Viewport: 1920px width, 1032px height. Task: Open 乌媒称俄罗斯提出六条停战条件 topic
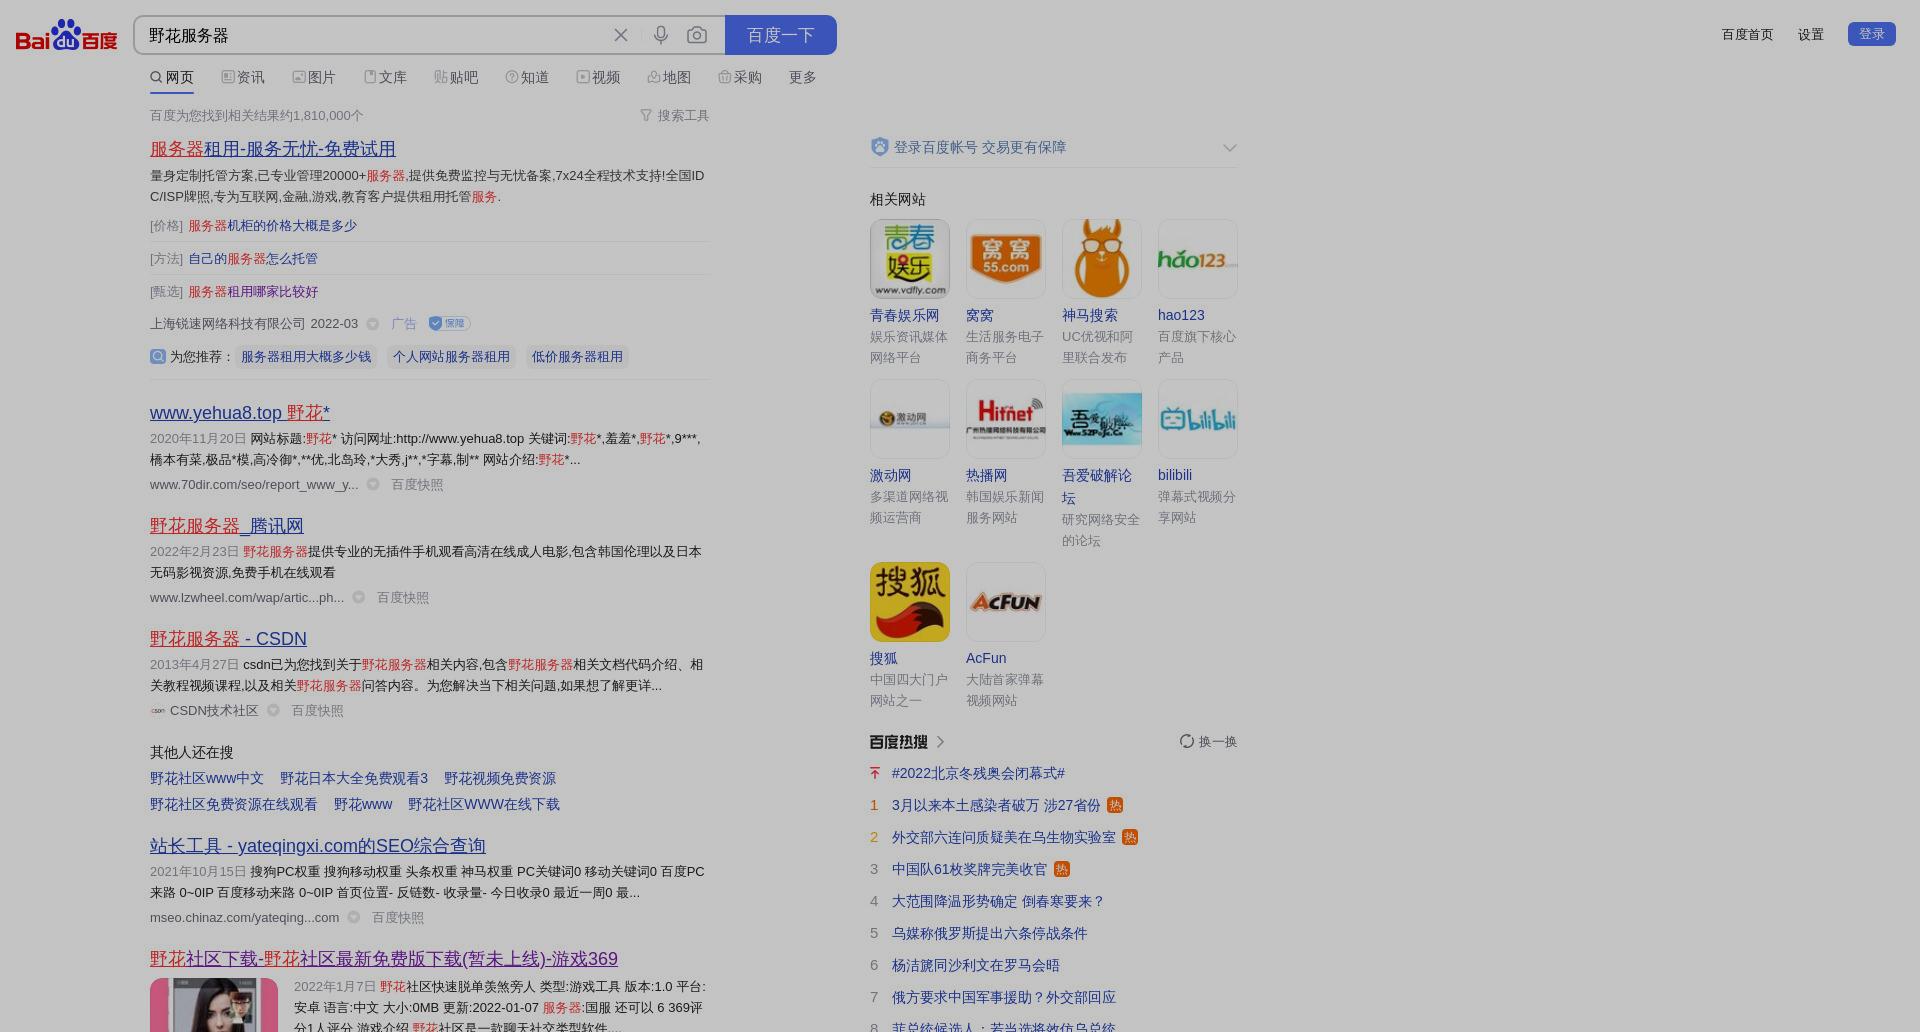pos(989,934)
